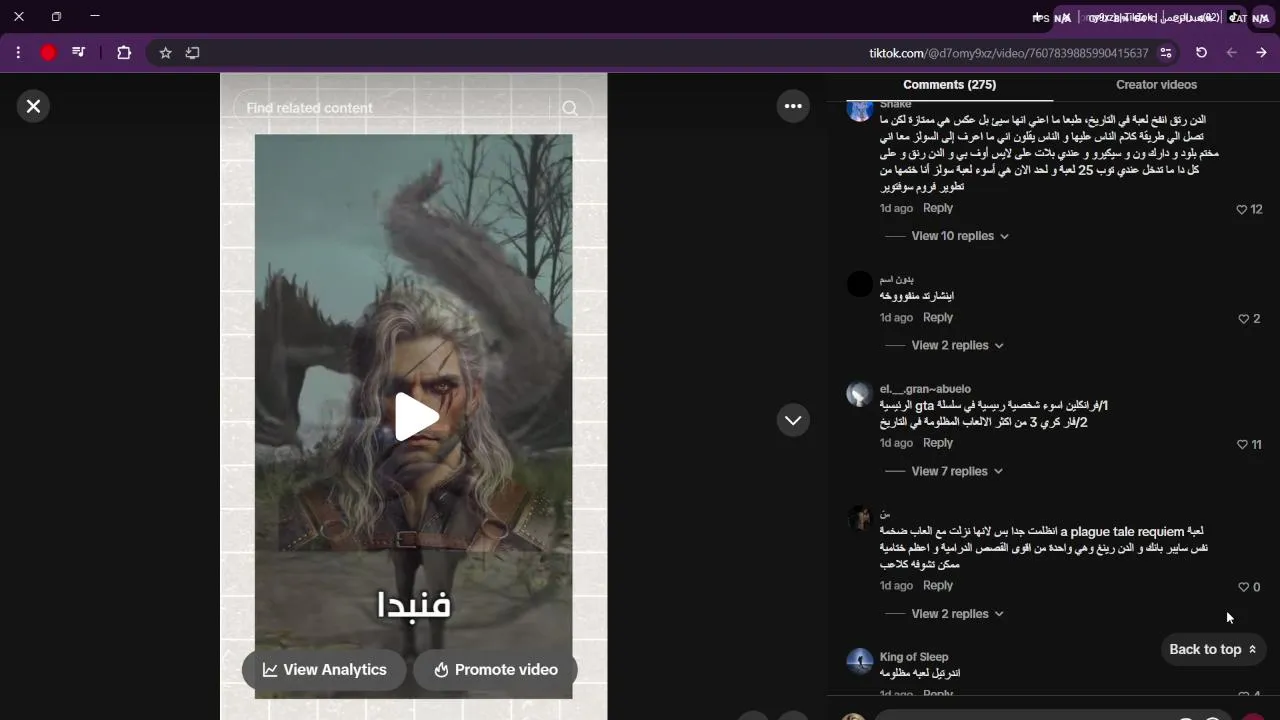Screen dimensions: 1280x720
Task: Like Snake's comment with 12 likes
Action: pyautogui.click(x=1242, y=210)
